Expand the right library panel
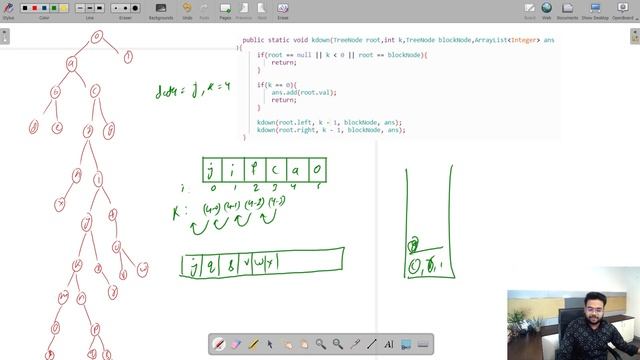The height and width of the screenshot is (360, 640). click(x=635, y=36)
